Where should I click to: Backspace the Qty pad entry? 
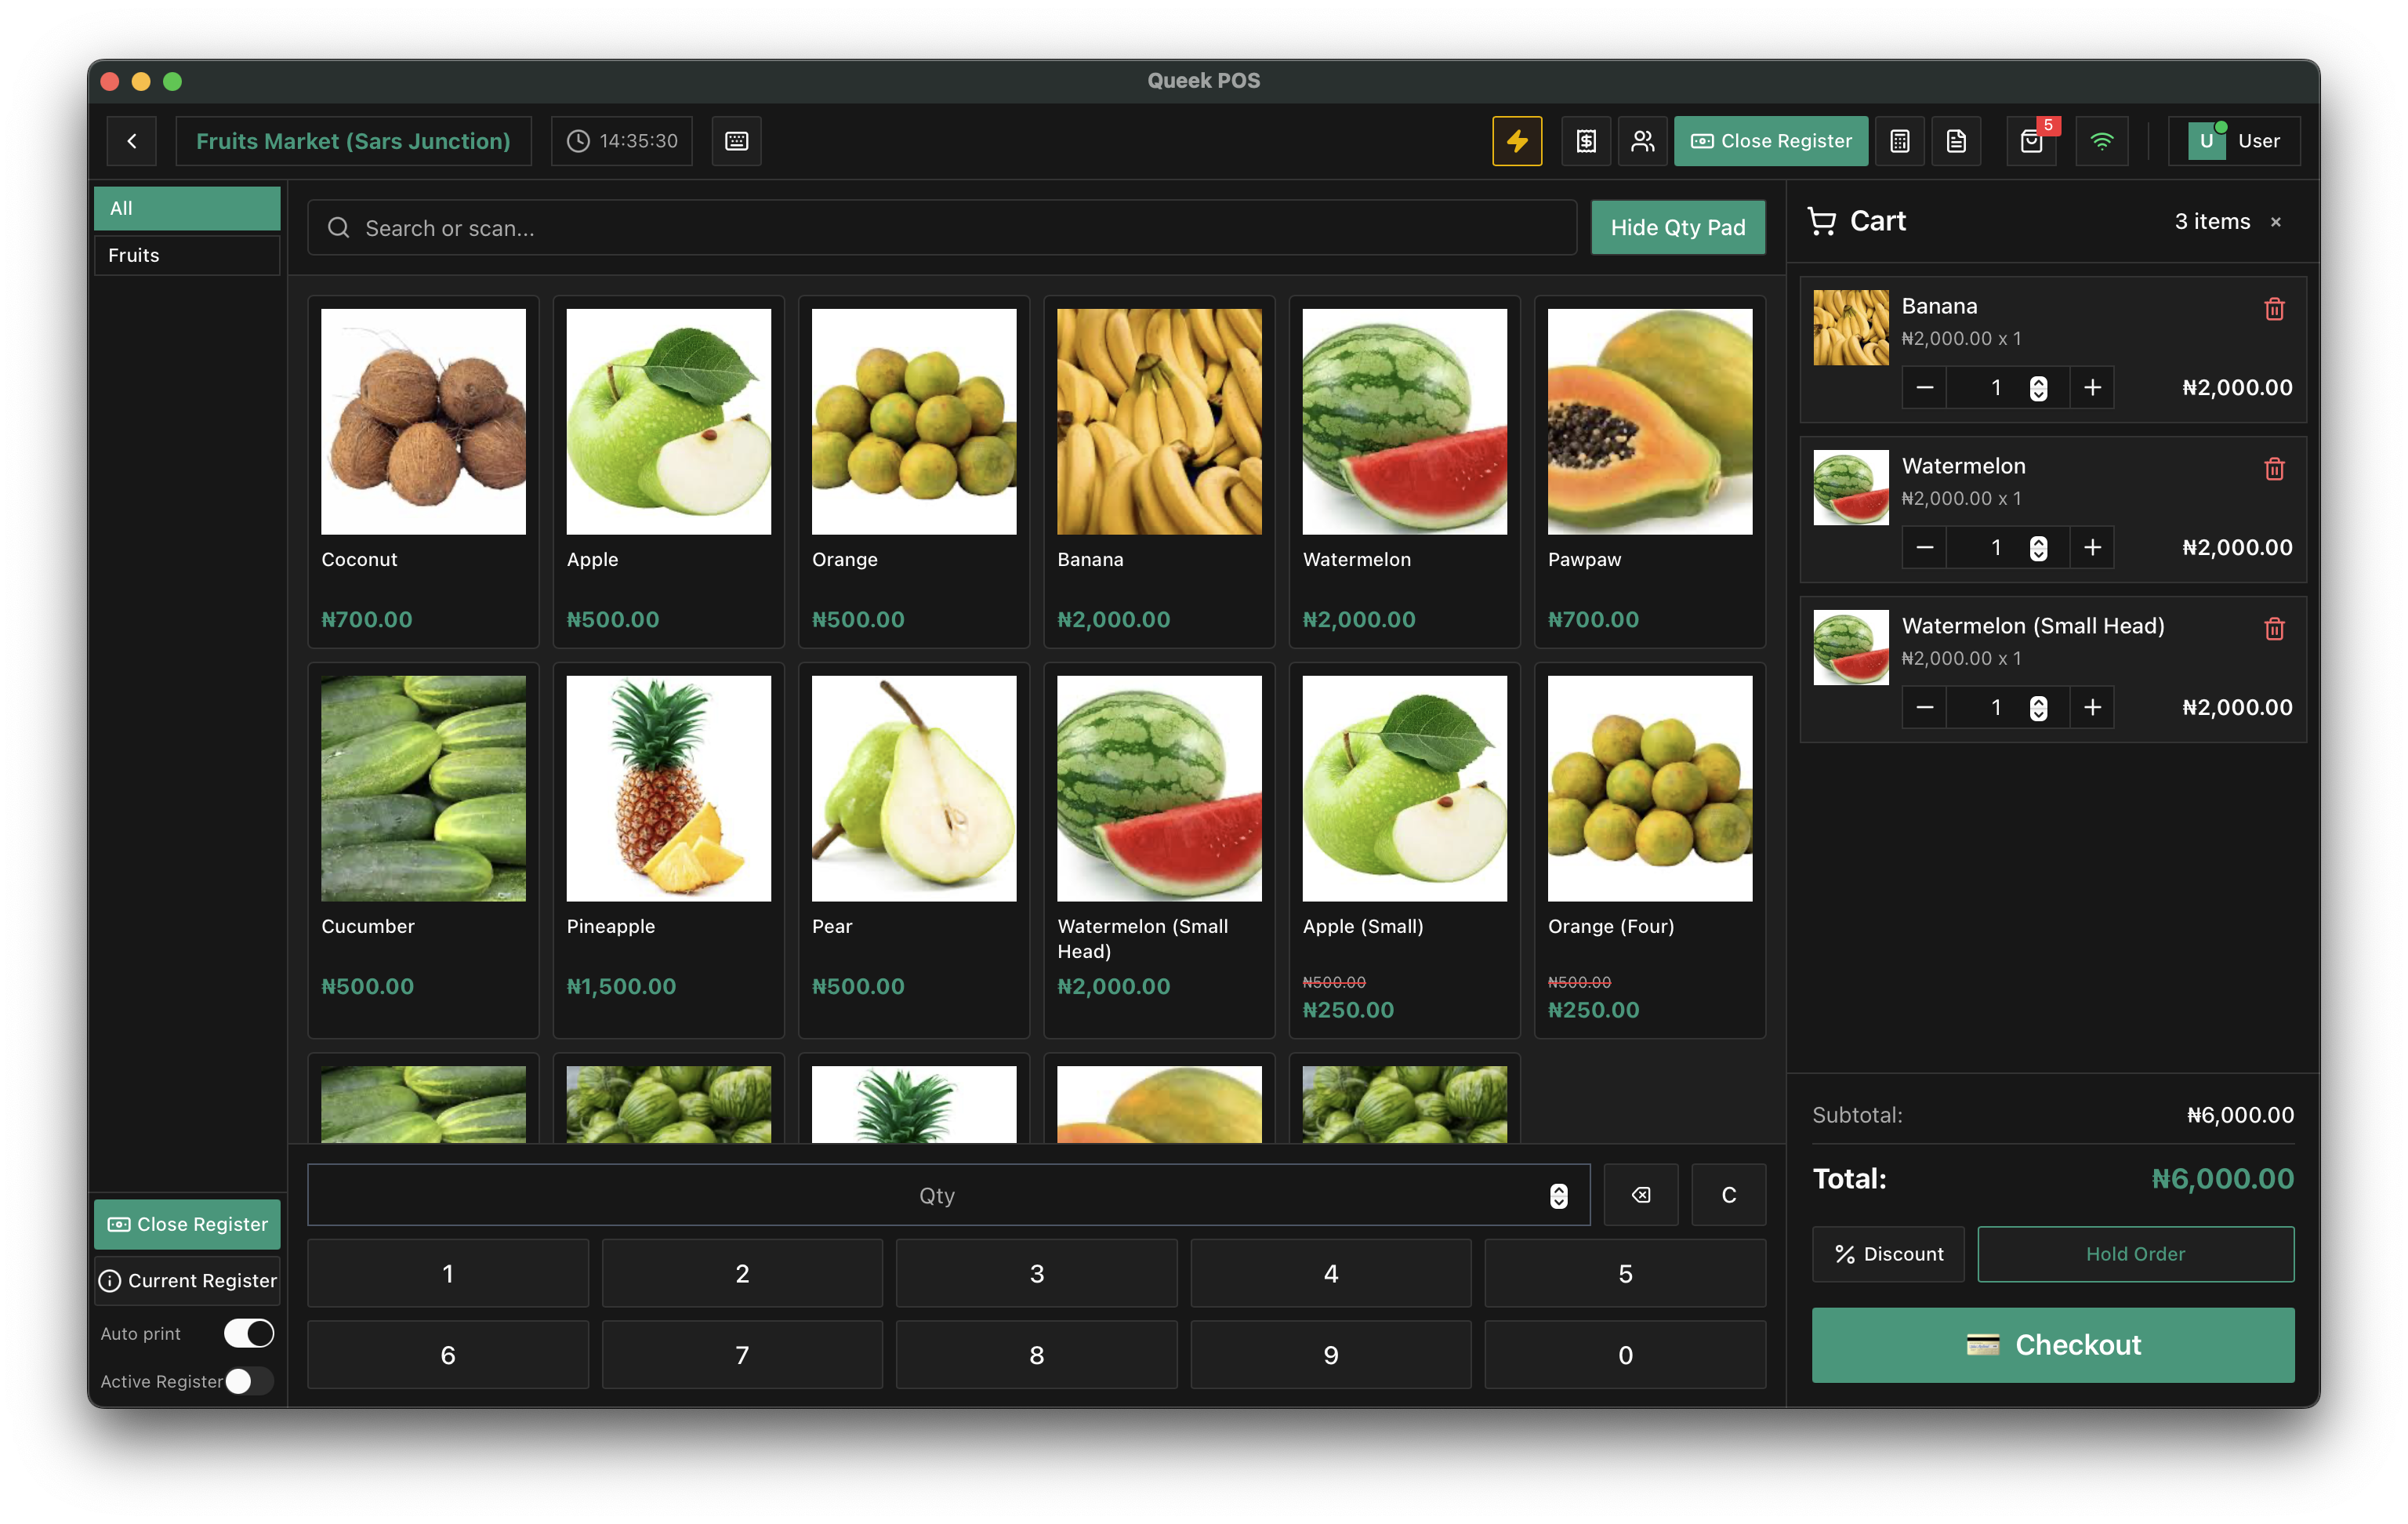click(x=1641, y=1195)
